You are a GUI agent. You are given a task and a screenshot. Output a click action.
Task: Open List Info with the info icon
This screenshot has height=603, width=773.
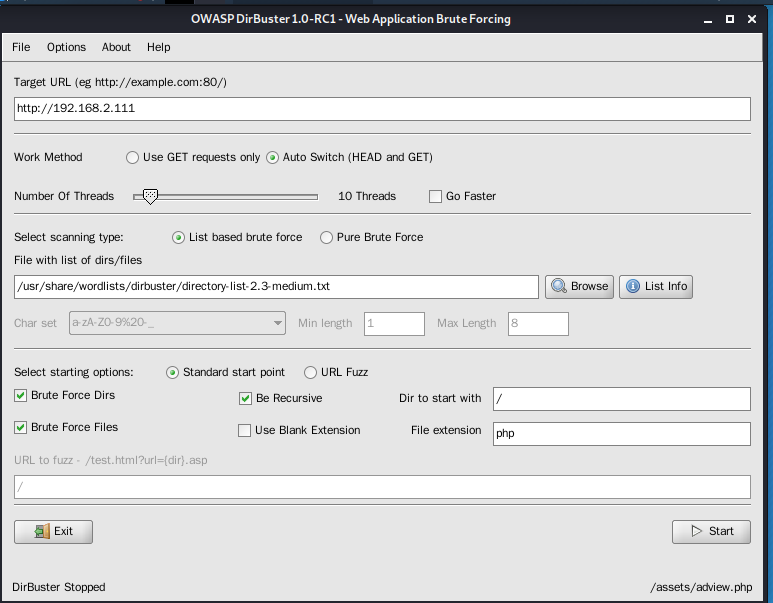(x=655, y=286)
